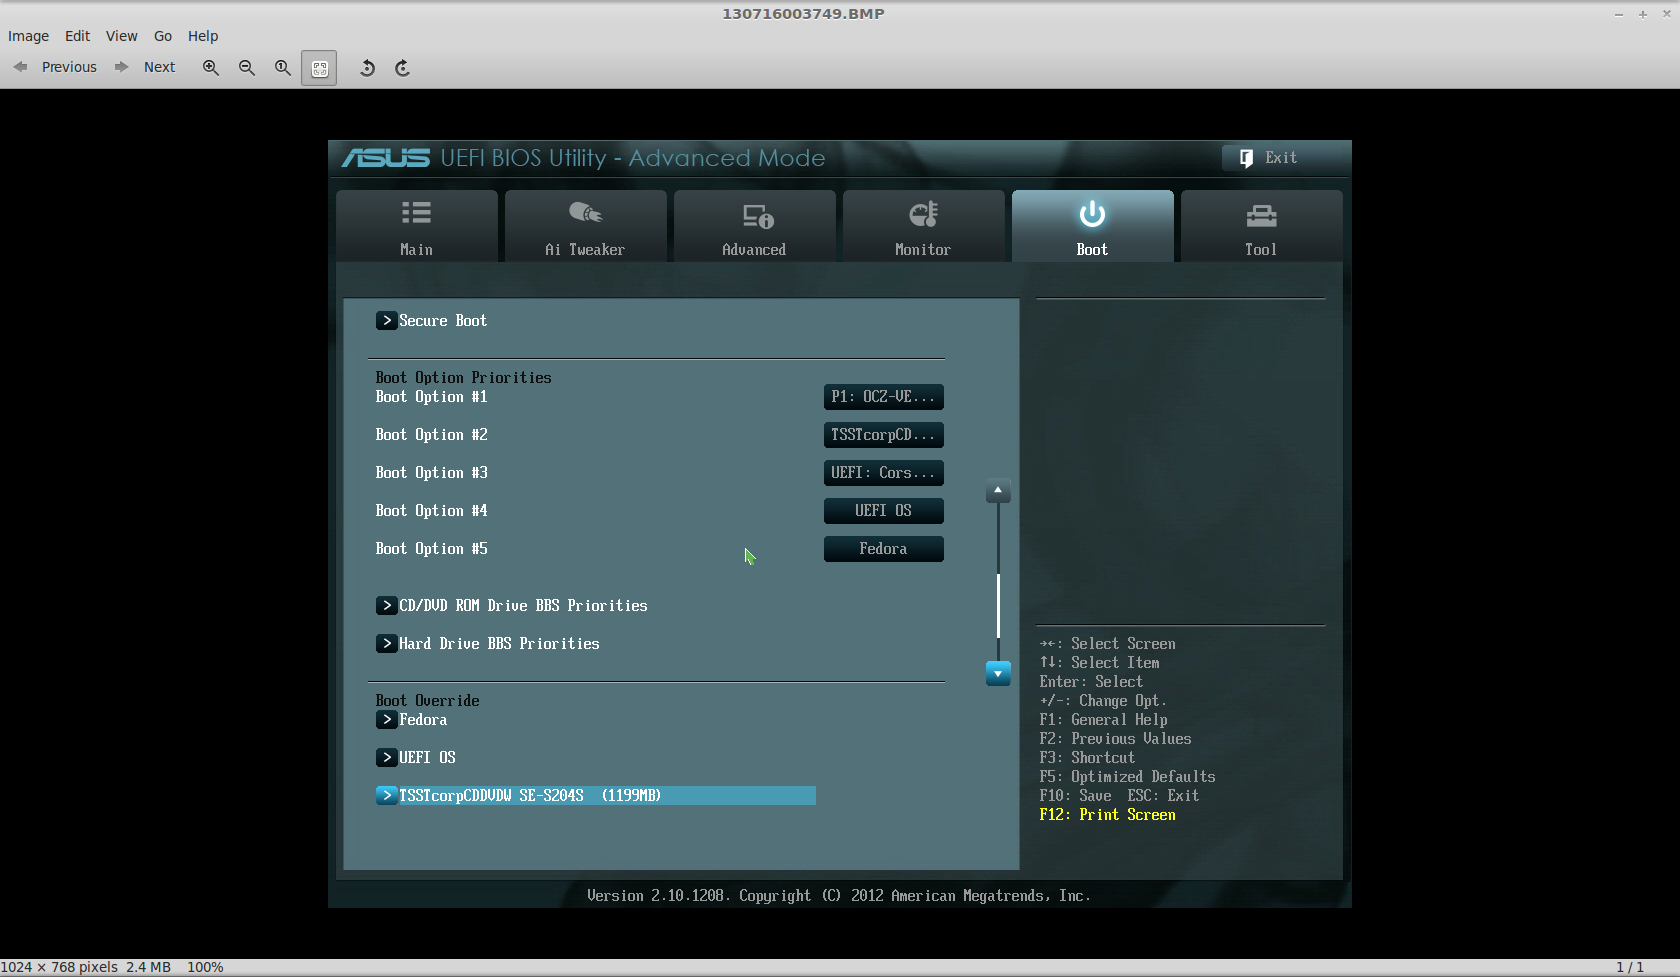Screen dimensions: 1680x977
Task: Expand CD/DVD ROM Drive BBS Priorities
Action: coord(512,606)
